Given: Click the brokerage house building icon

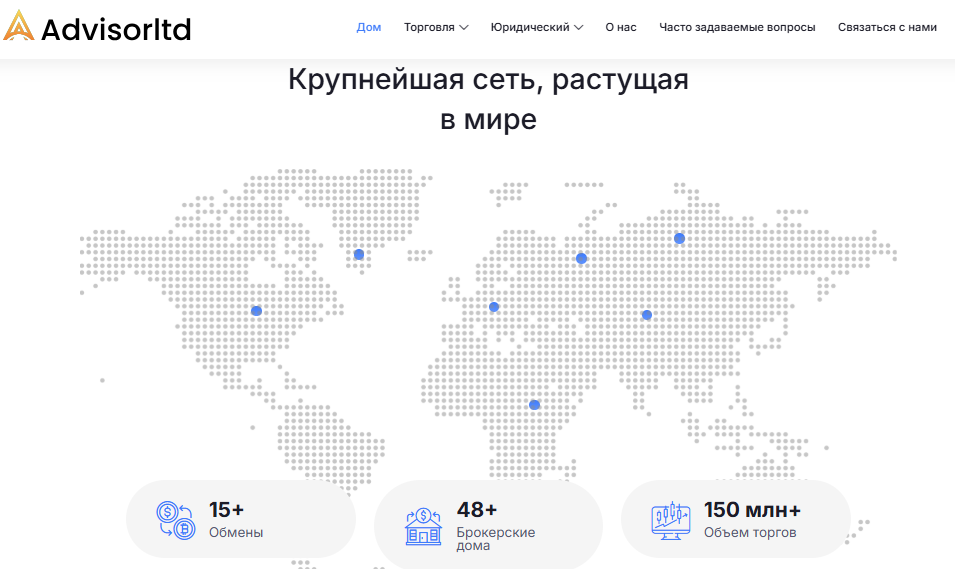Looking at the screenshot, I should (423, 526).
